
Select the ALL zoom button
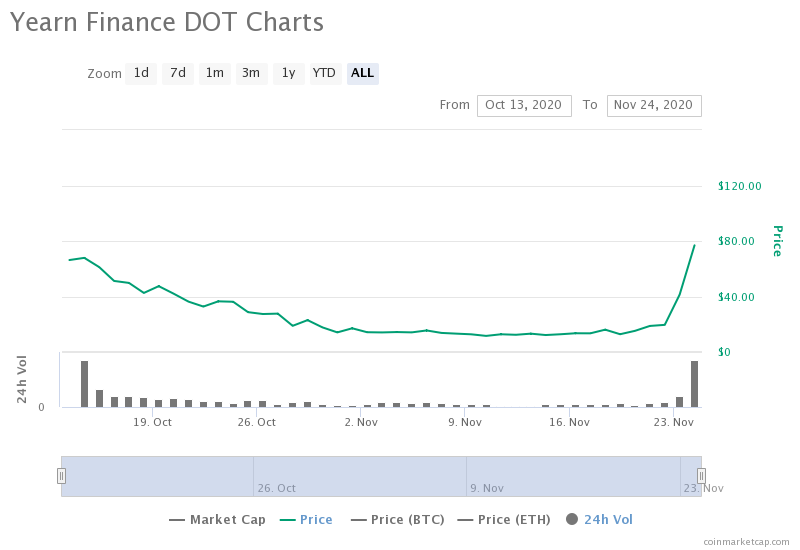point(363,73)
